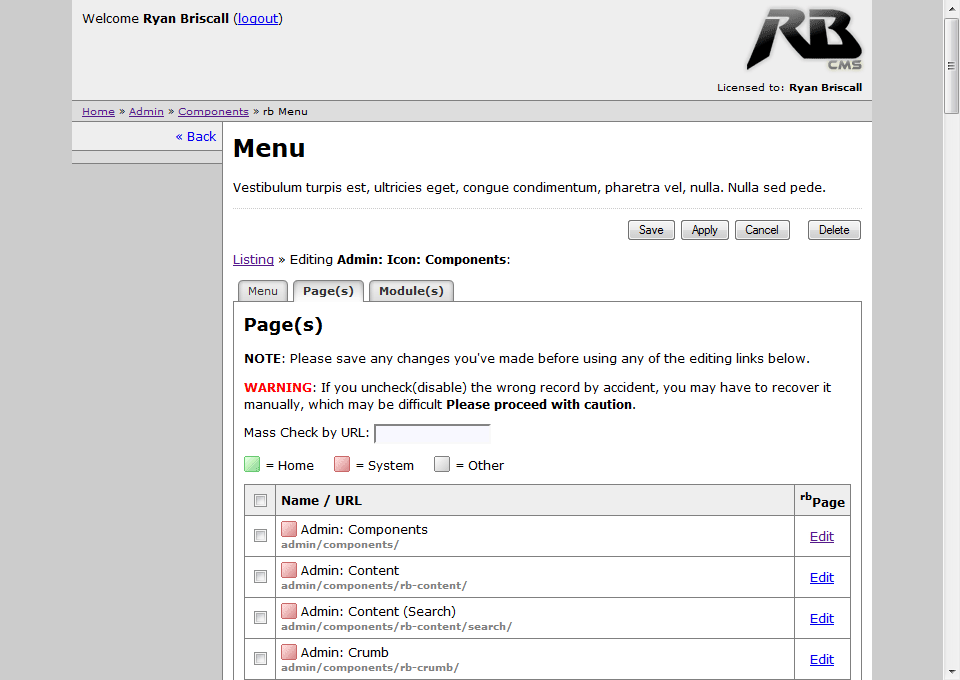Click the Apply button
Viewport: 960px width, 680px height.
point(705,230)
